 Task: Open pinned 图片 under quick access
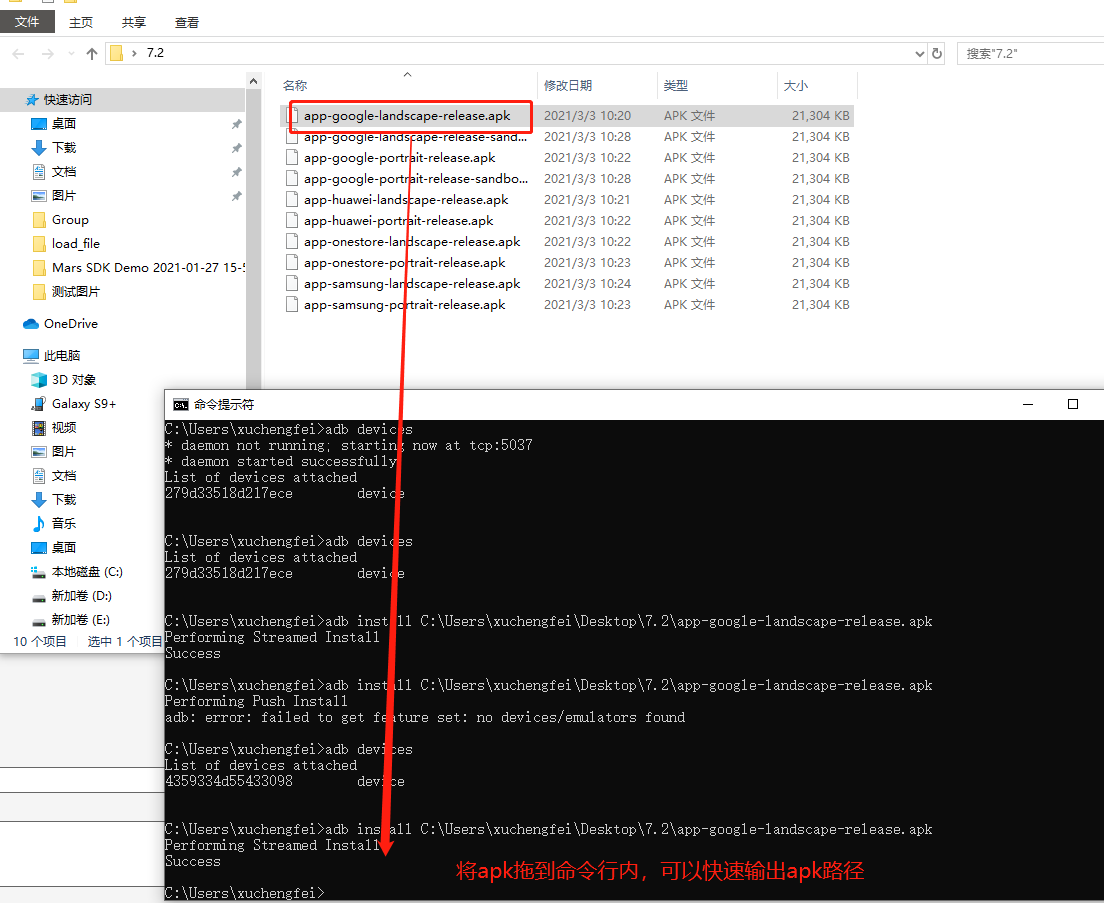point(63,196)
